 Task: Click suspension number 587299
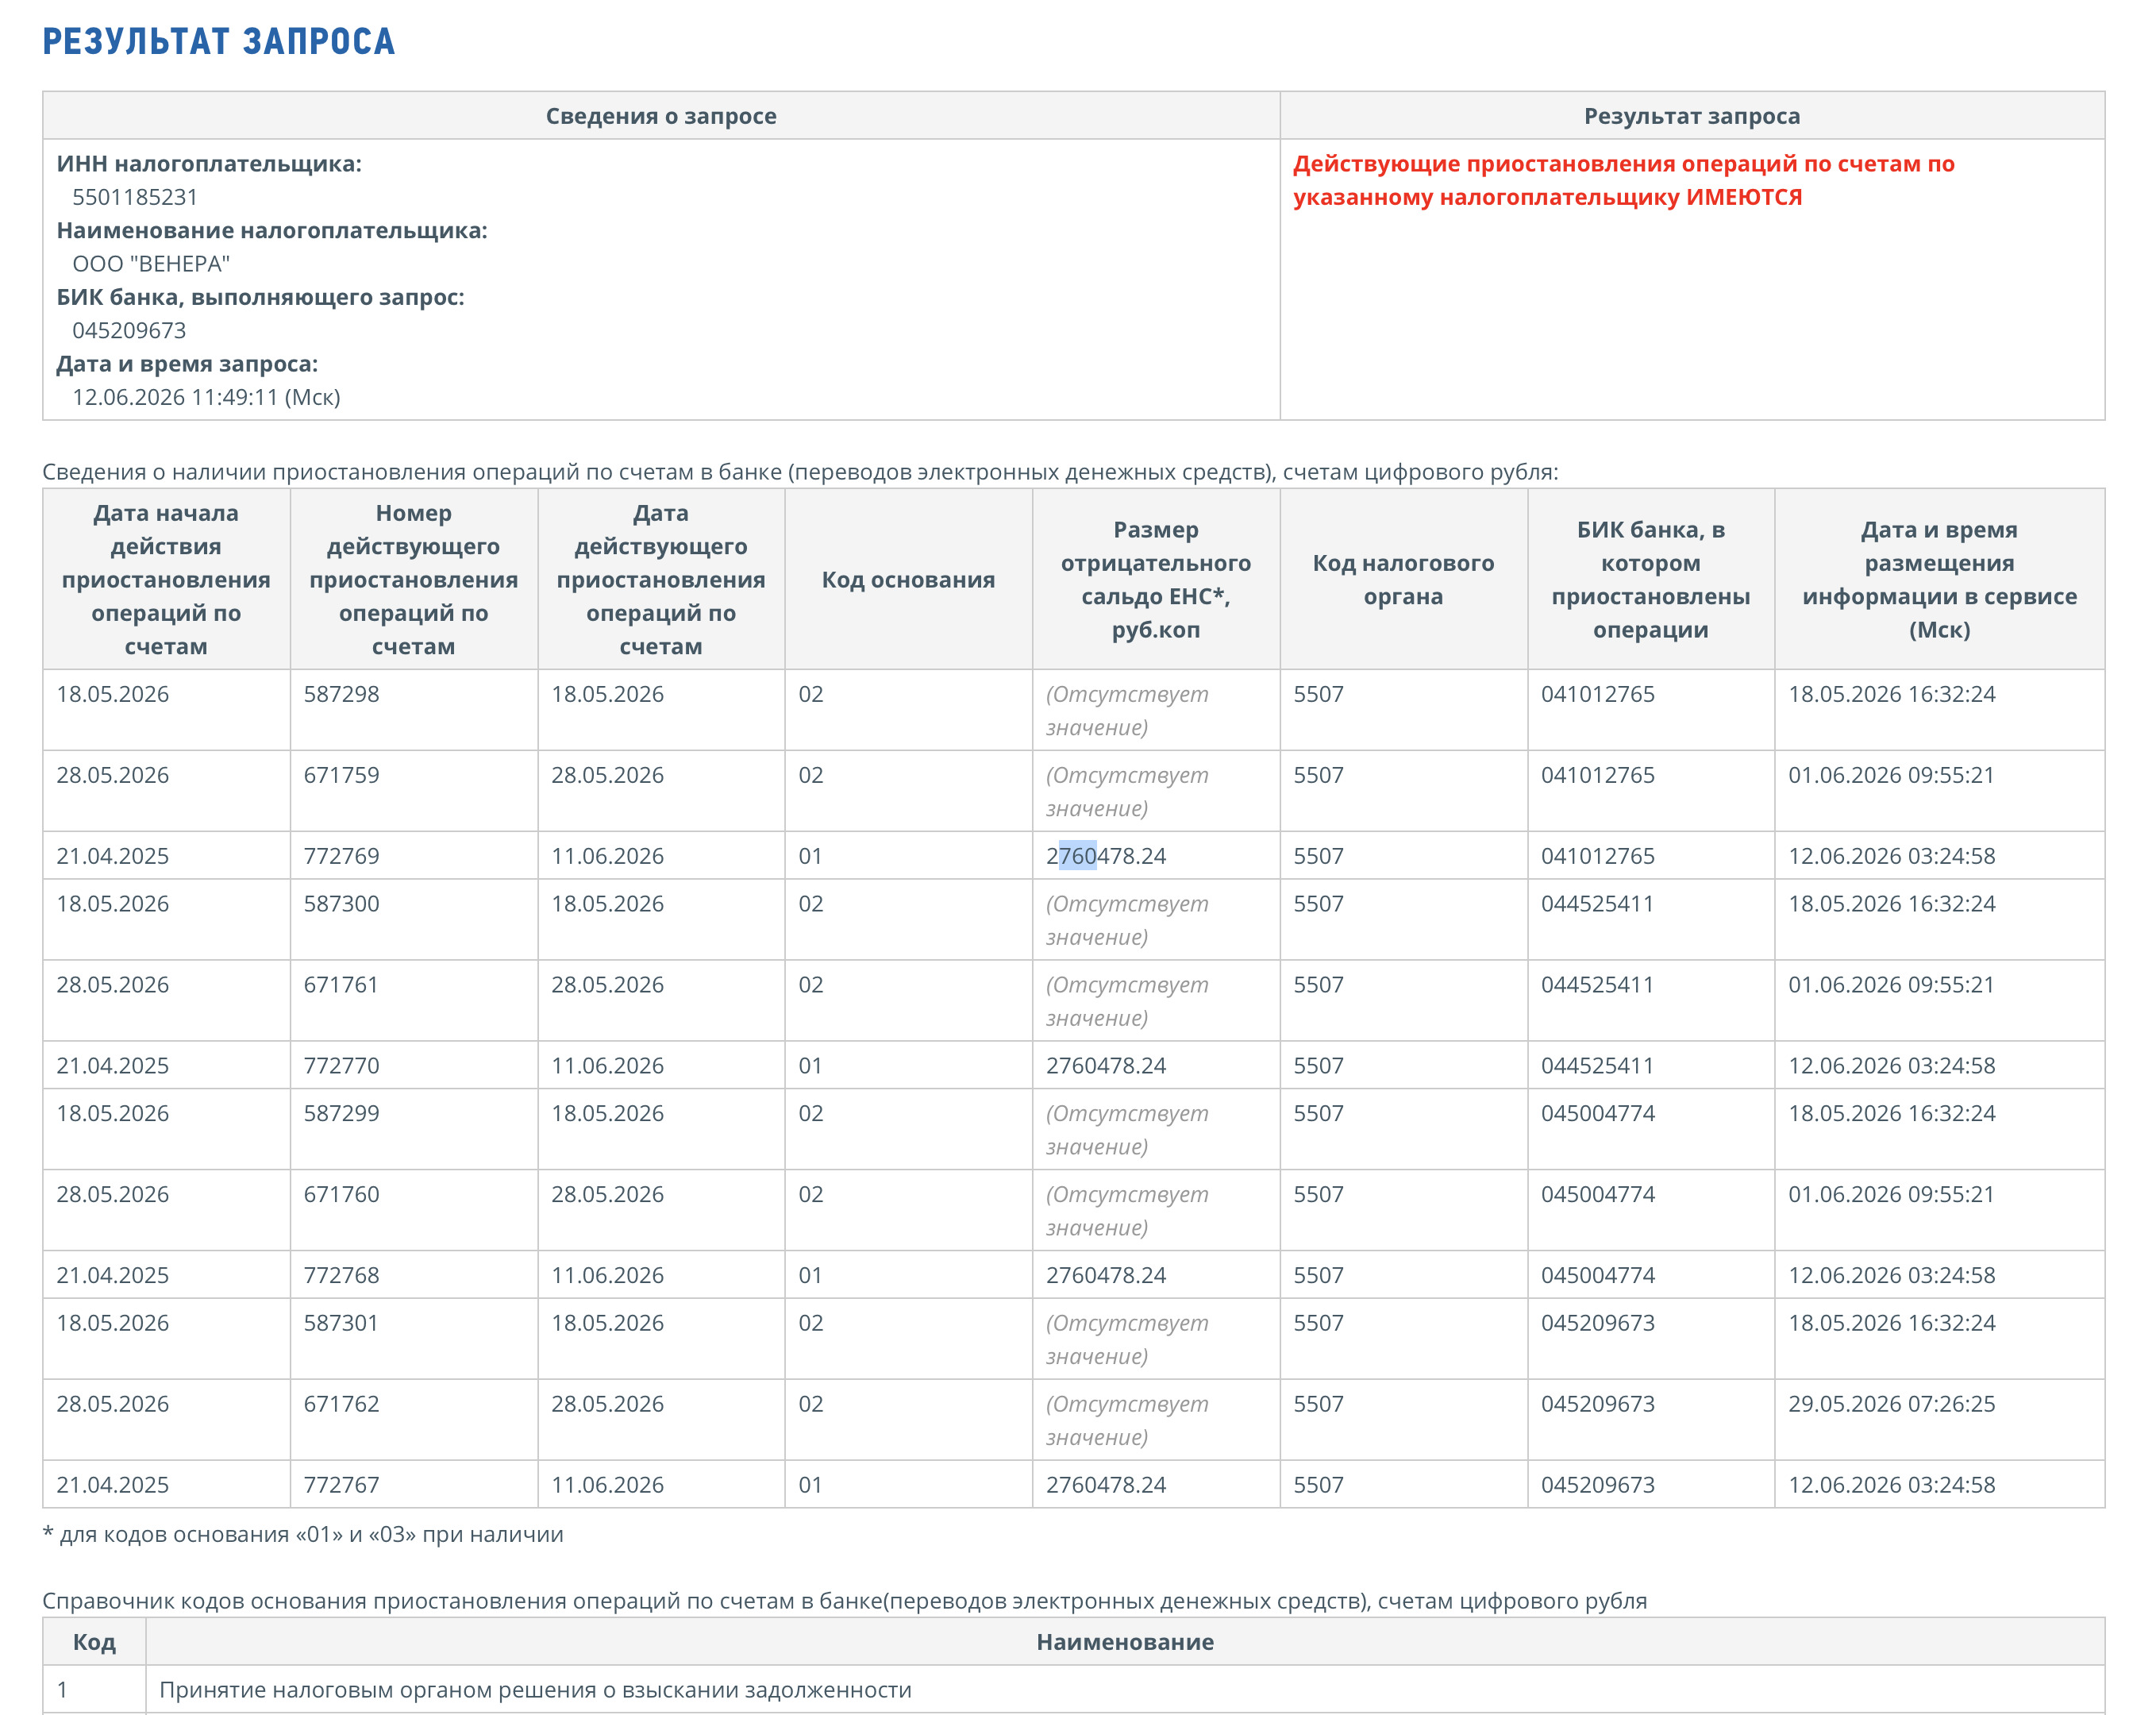click(342, 1114)
